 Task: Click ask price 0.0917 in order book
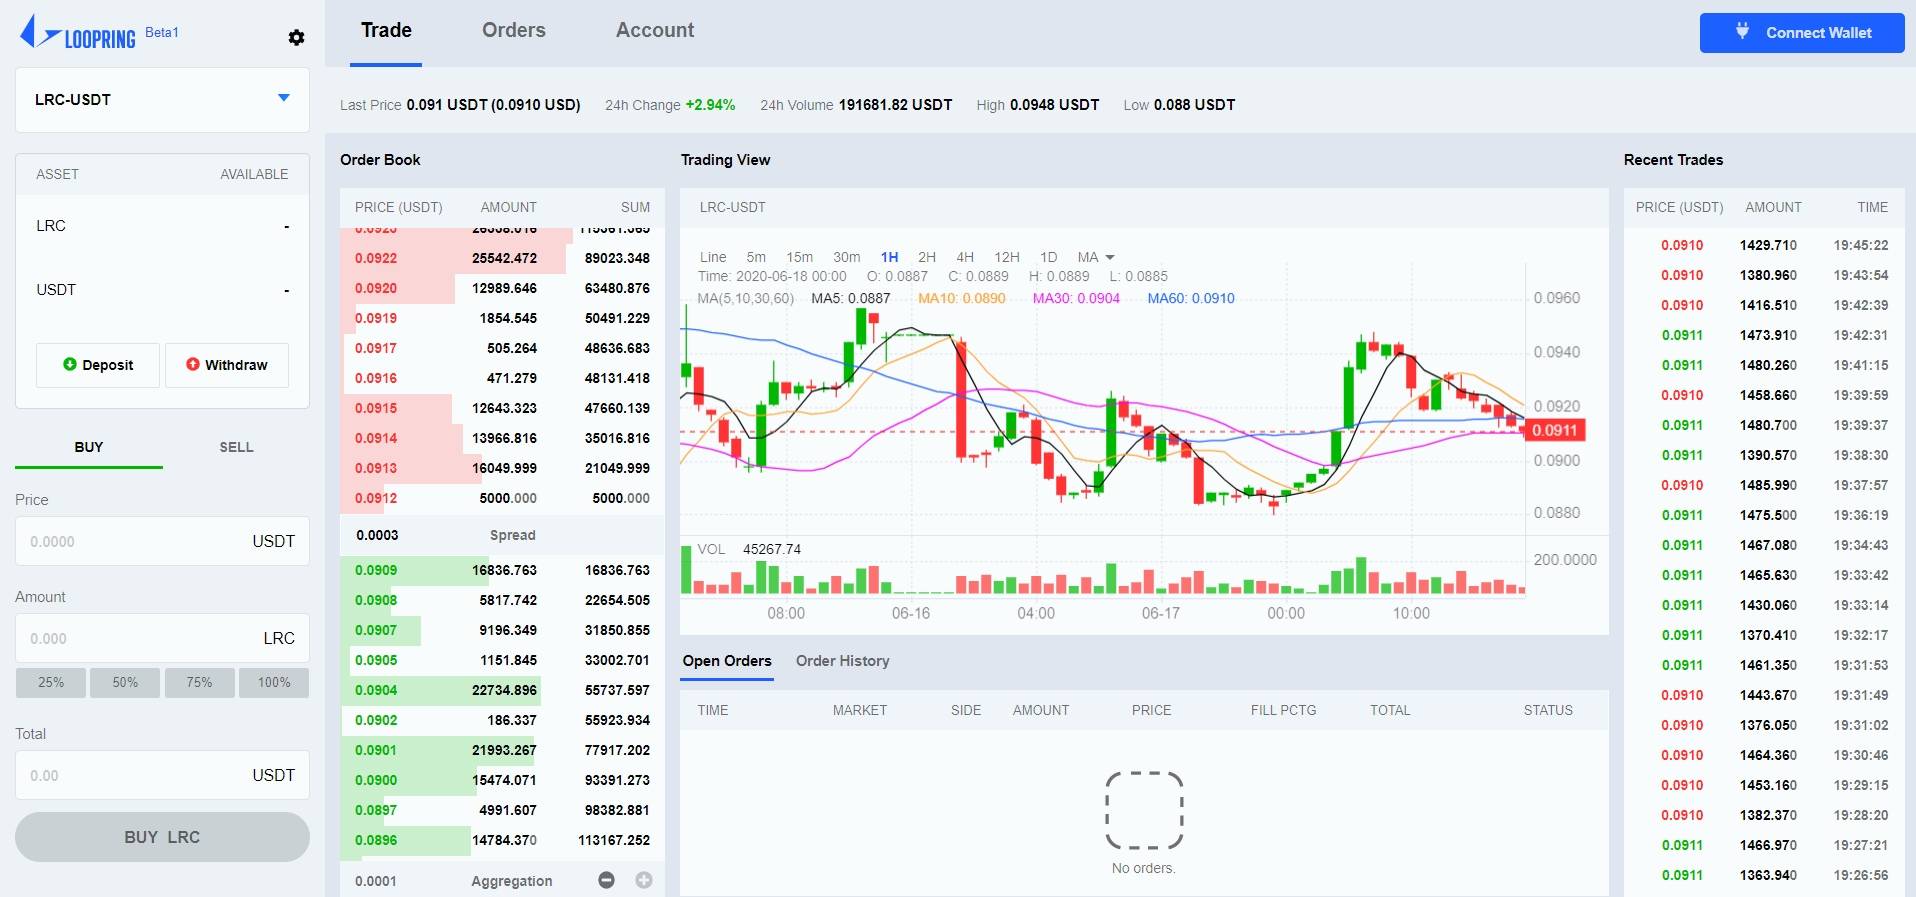(x=376, y=348)
